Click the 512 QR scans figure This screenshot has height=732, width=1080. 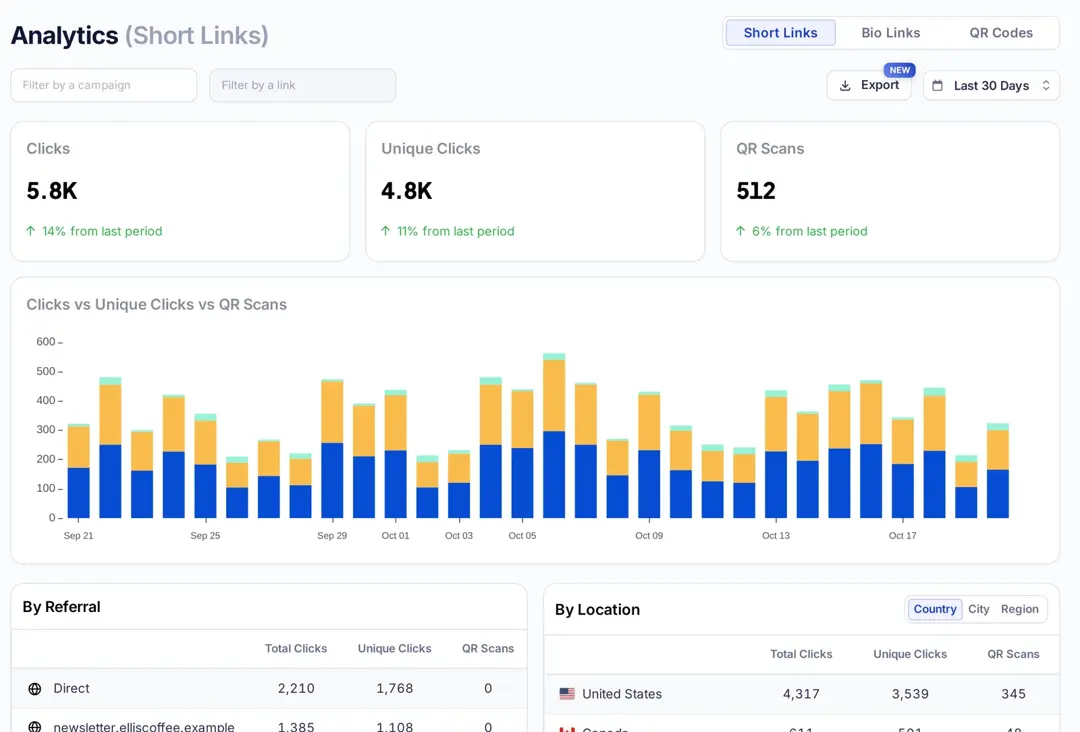click(756, 191)
